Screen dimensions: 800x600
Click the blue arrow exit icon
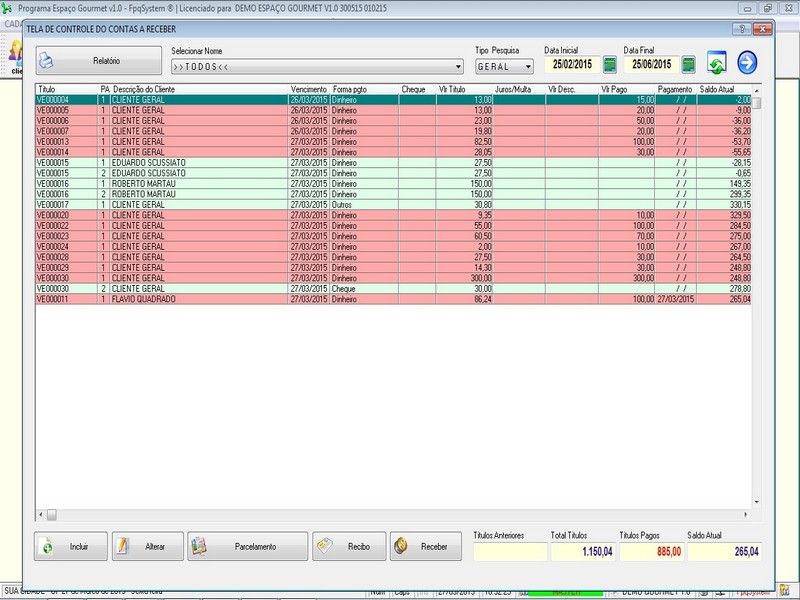[x=747, y=64]
